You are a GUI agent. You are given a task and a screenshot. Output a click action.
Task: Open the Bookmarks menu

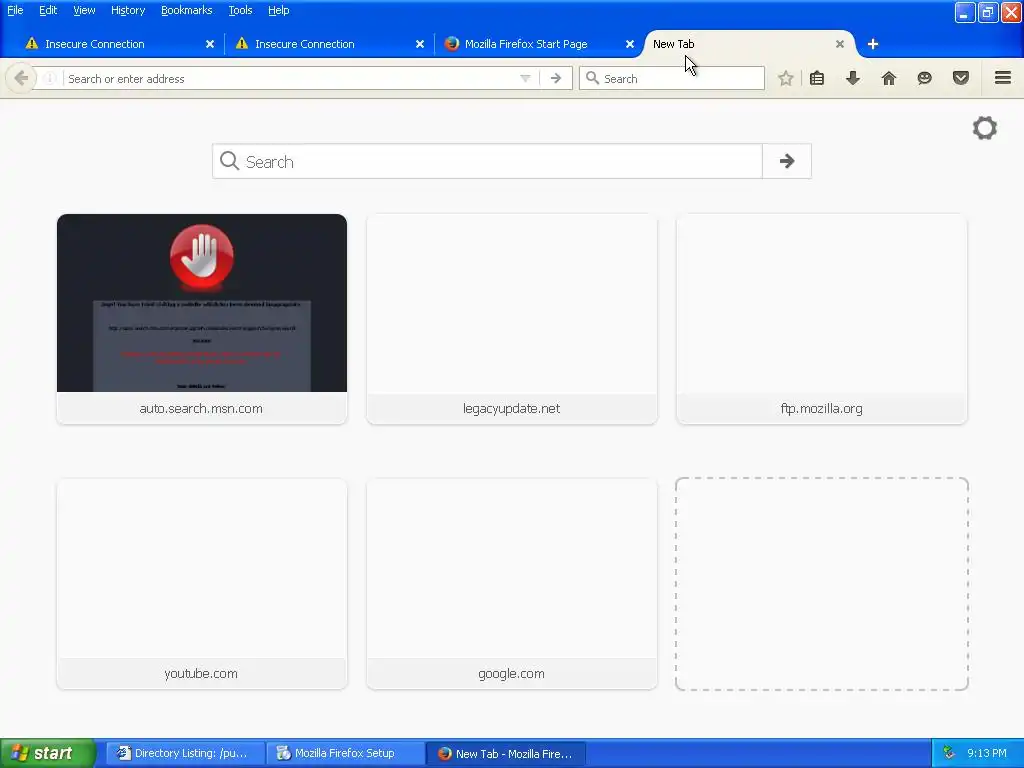(x=186, y=10)
